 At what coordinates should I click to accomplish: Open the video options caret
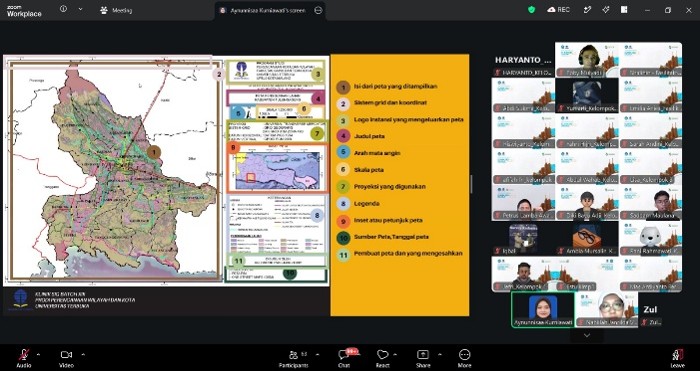click(x=83, y=354)
